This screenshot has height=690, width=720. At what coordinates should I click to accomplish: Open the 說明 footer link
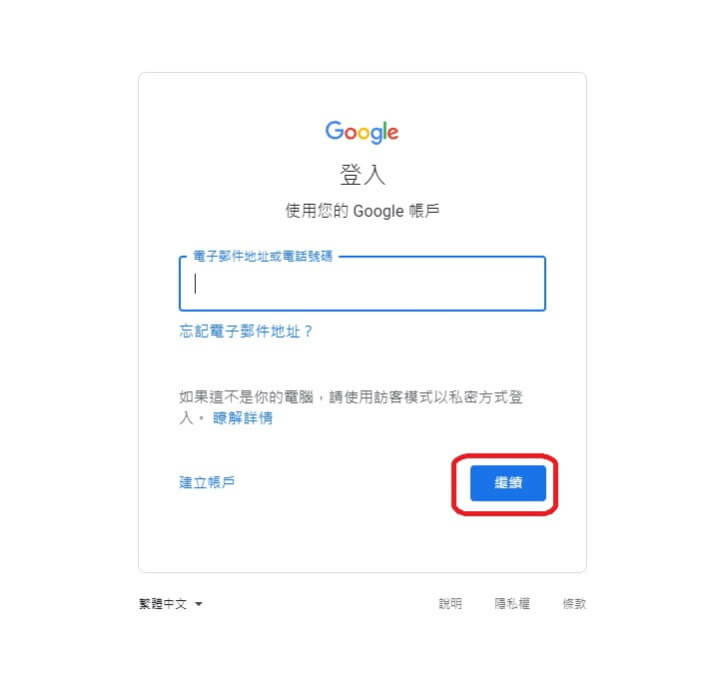(450, 603)
